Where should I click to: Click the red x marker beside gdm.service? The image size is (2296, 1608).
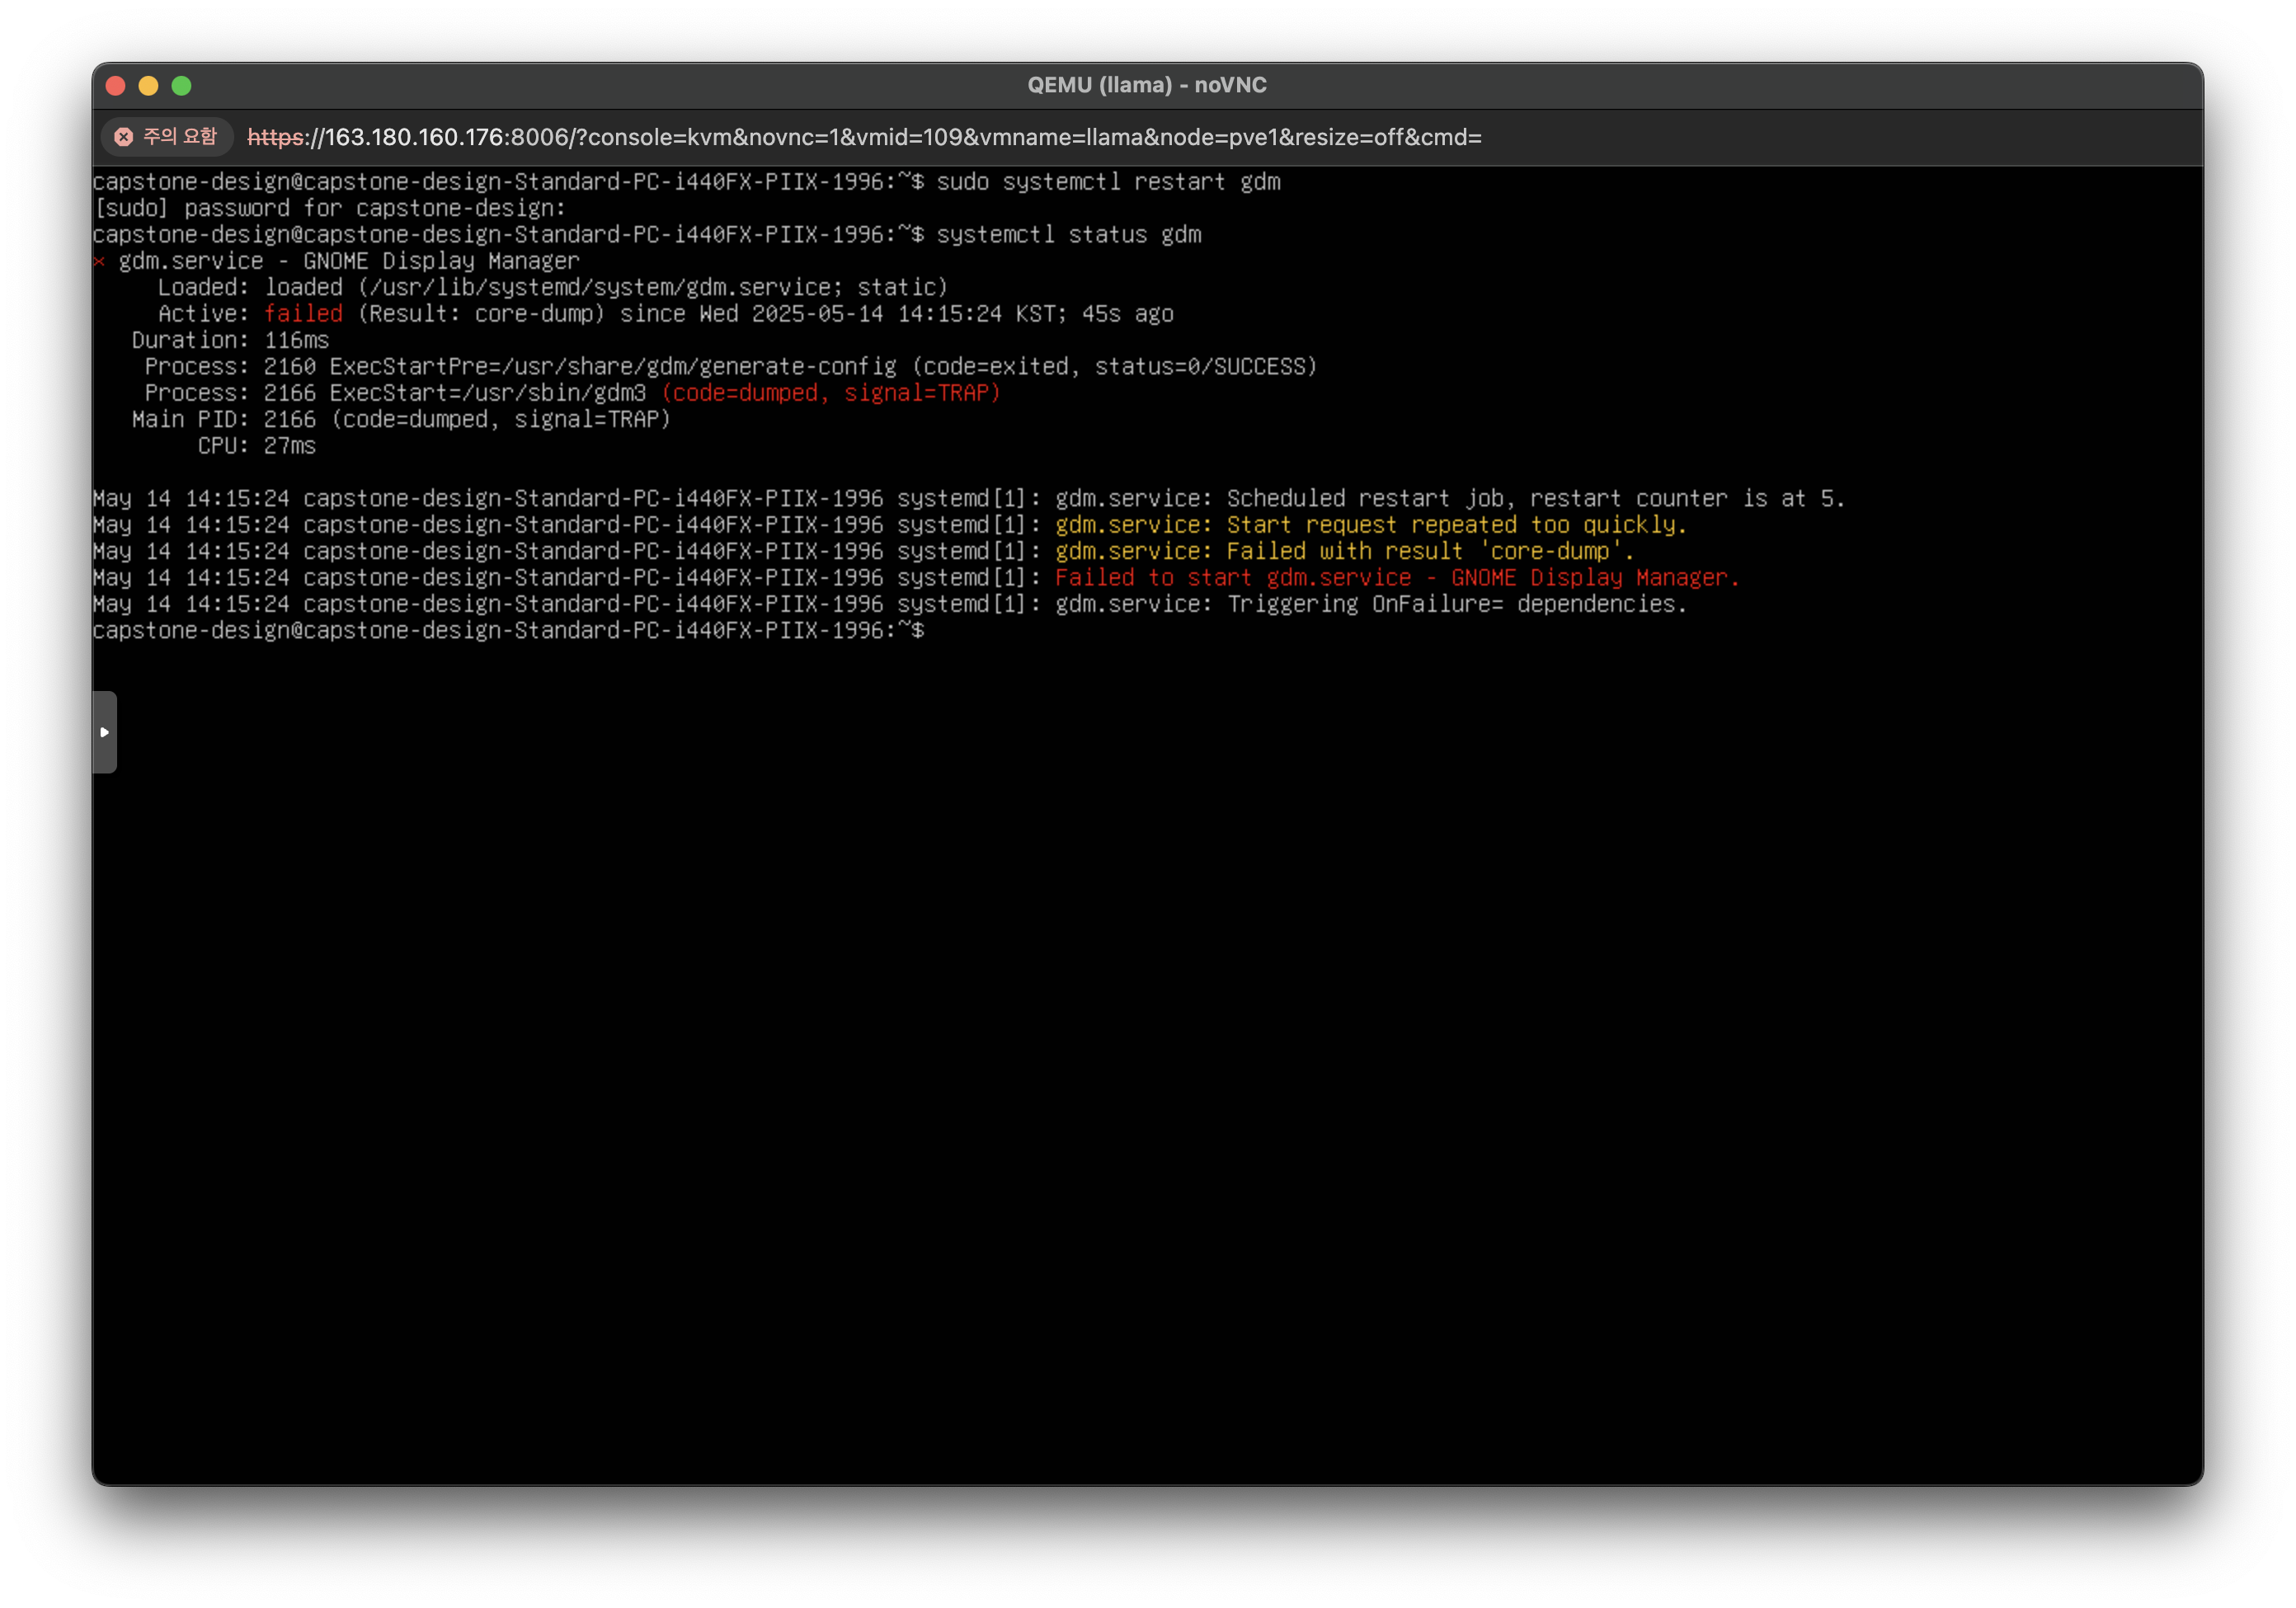pos(99,262)
